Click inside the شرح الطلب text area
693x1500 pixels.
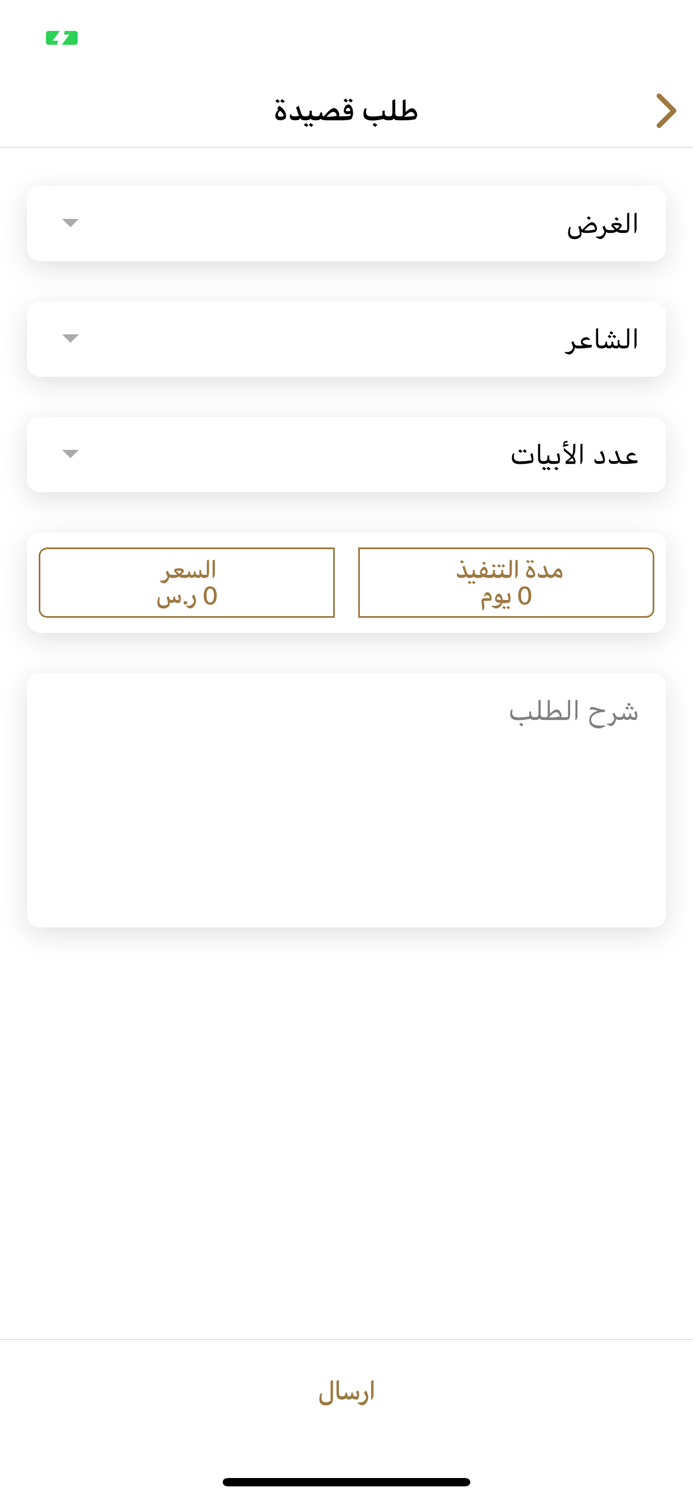(x=346, y=800)
